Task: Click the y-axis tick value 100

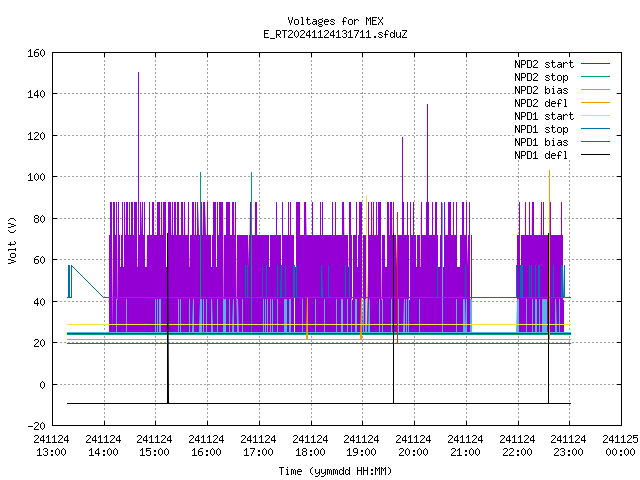Action: coord(36,177)
